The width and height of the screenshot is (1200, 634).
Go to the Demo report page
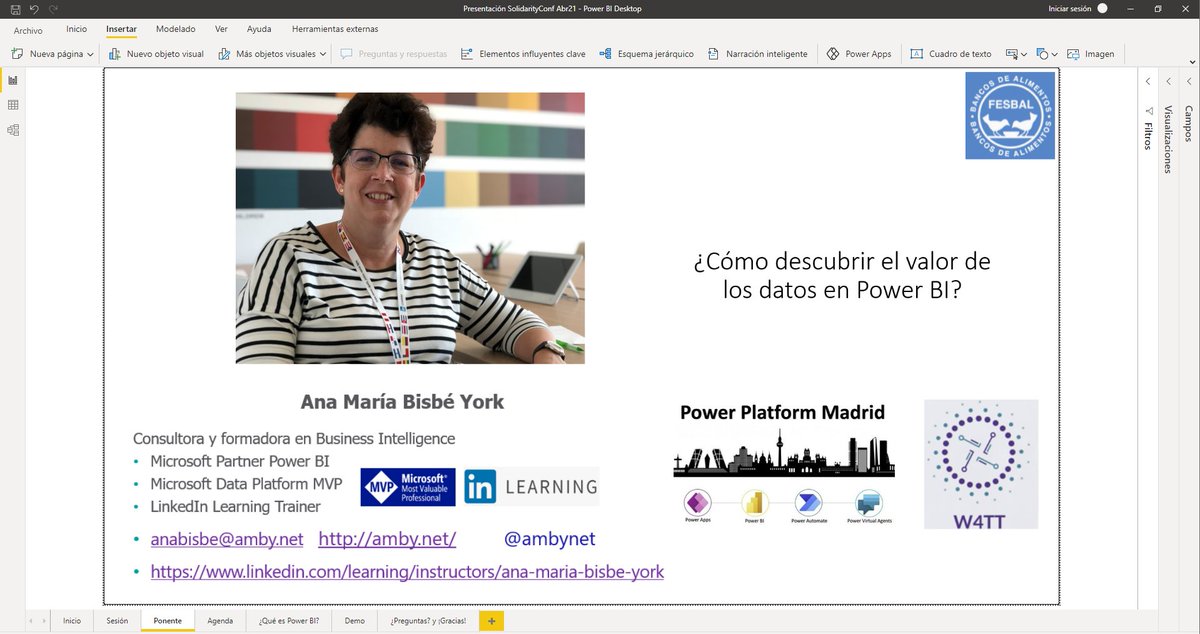click(x=355, y=621)
